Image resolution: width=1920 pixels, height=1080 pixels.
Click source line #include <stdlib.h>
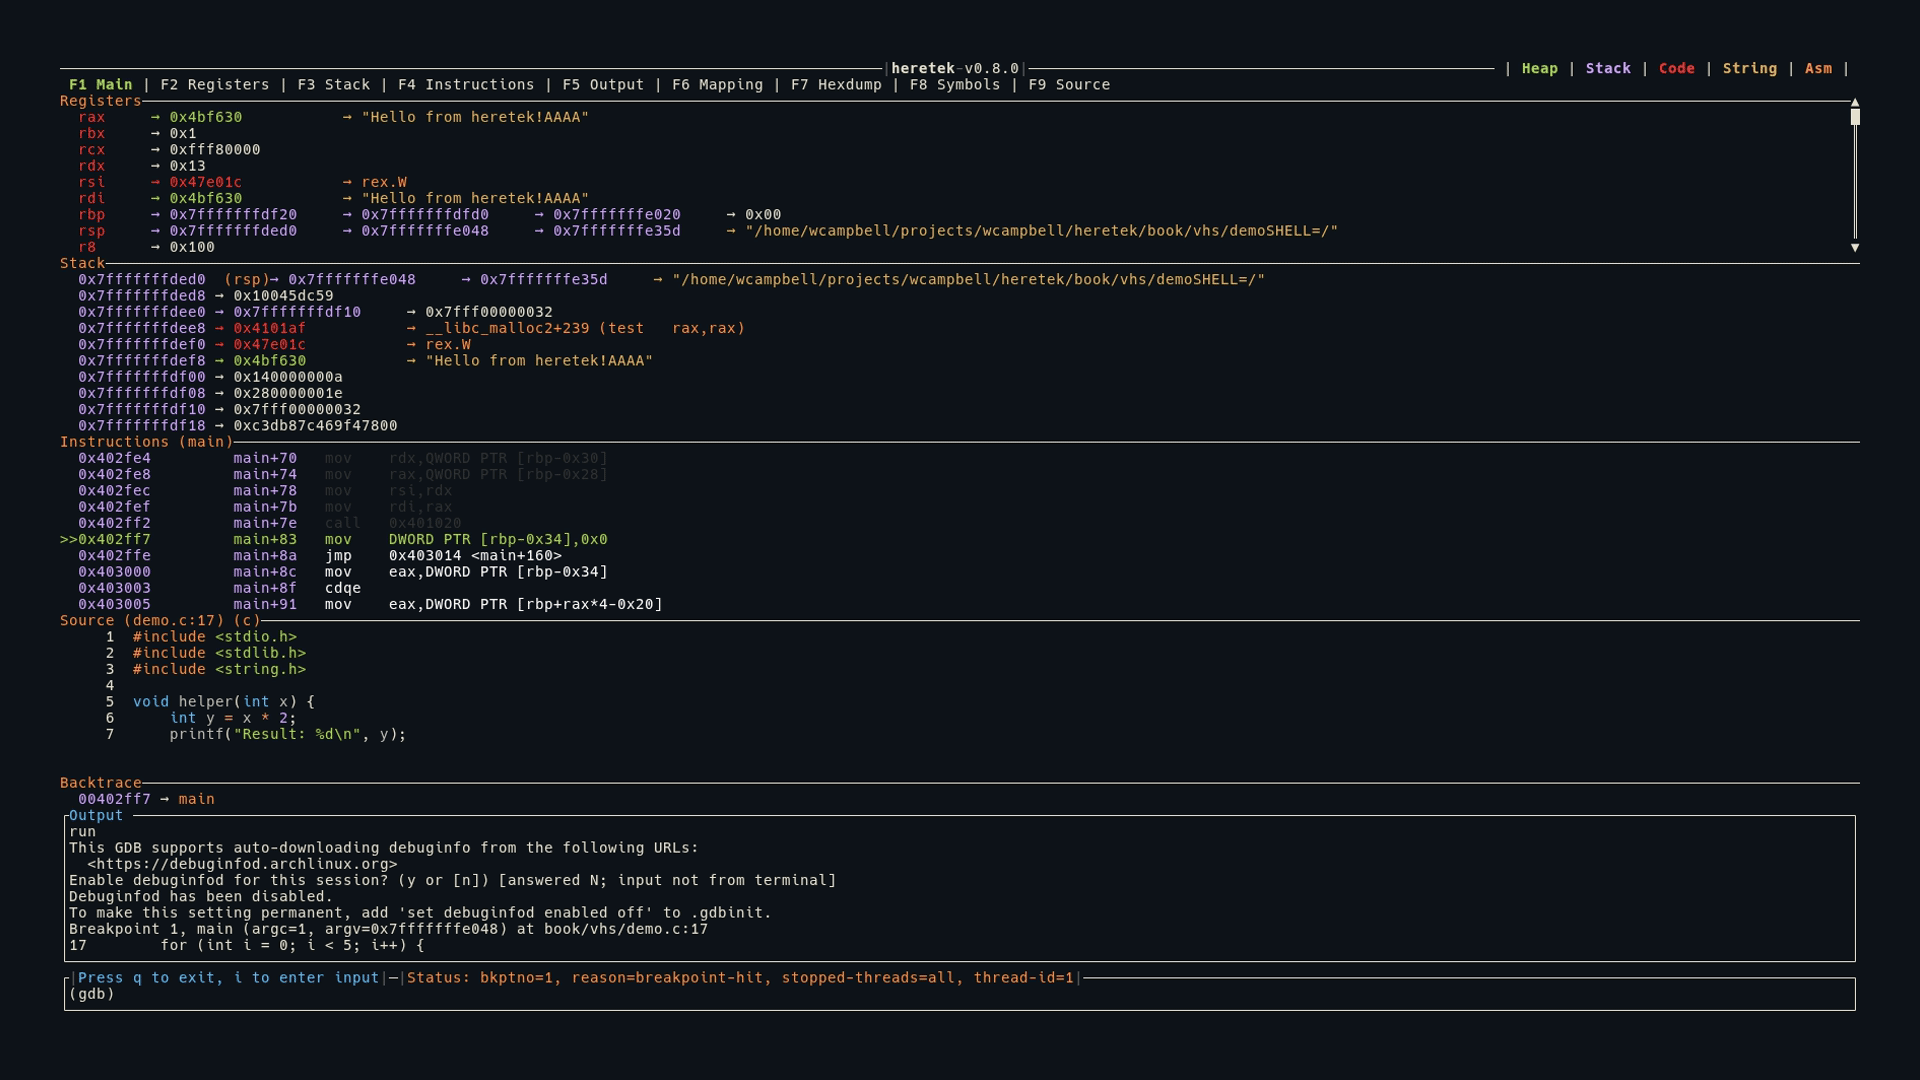219,653
